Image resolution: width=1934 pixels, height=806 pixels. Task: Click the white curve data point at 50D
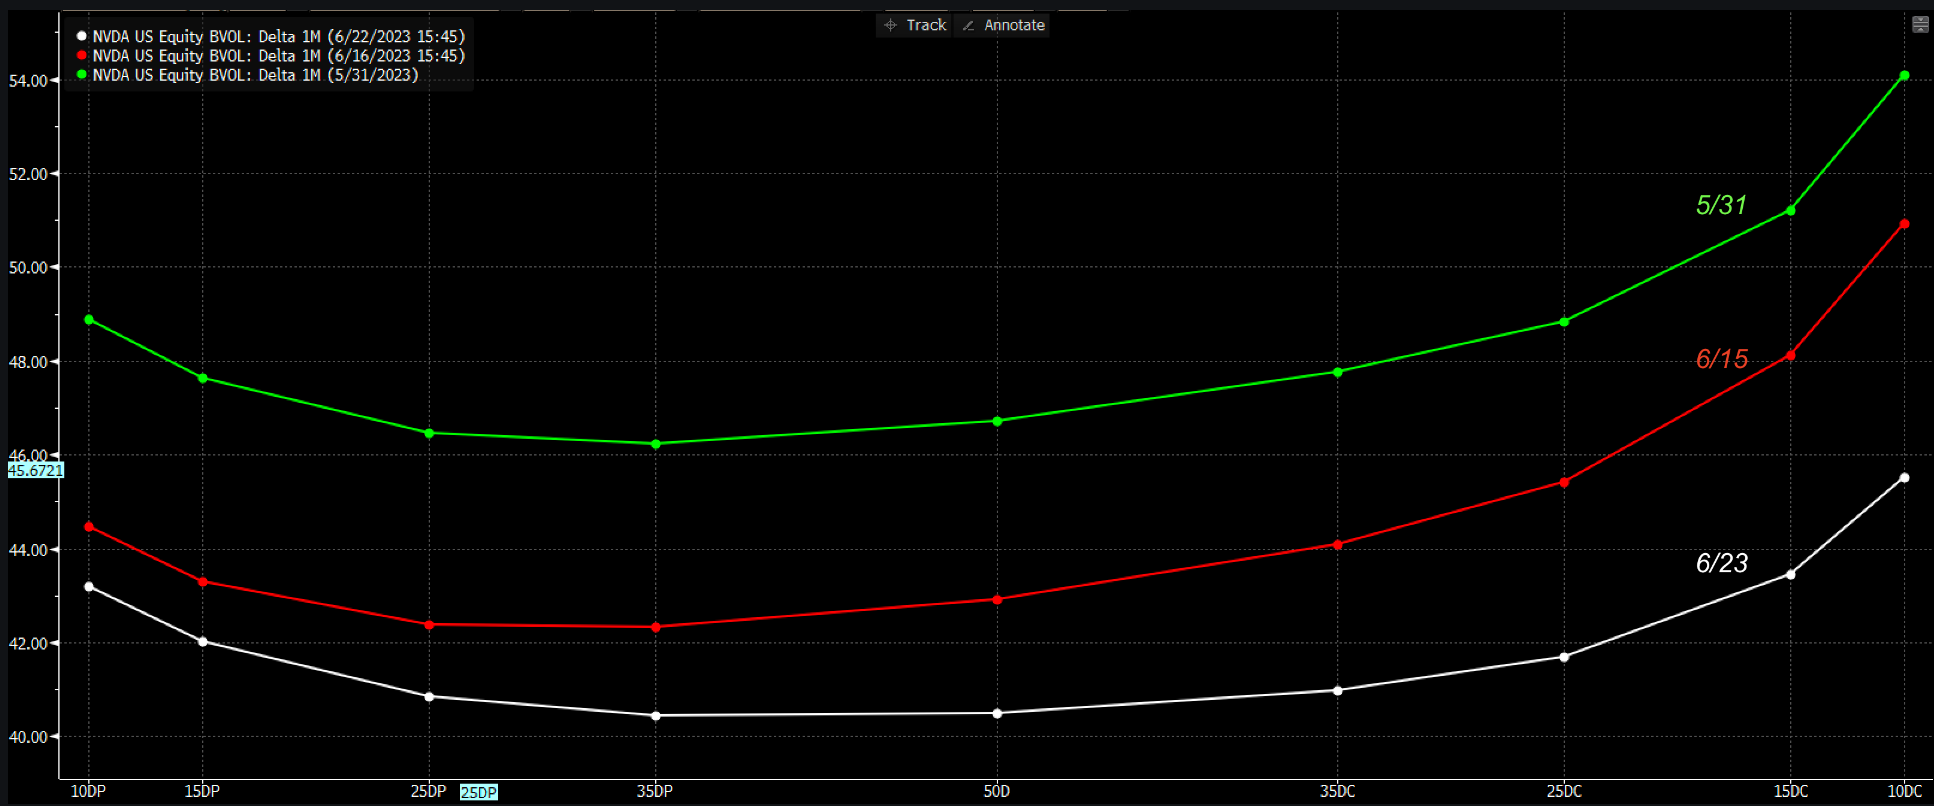coord(997,713)
